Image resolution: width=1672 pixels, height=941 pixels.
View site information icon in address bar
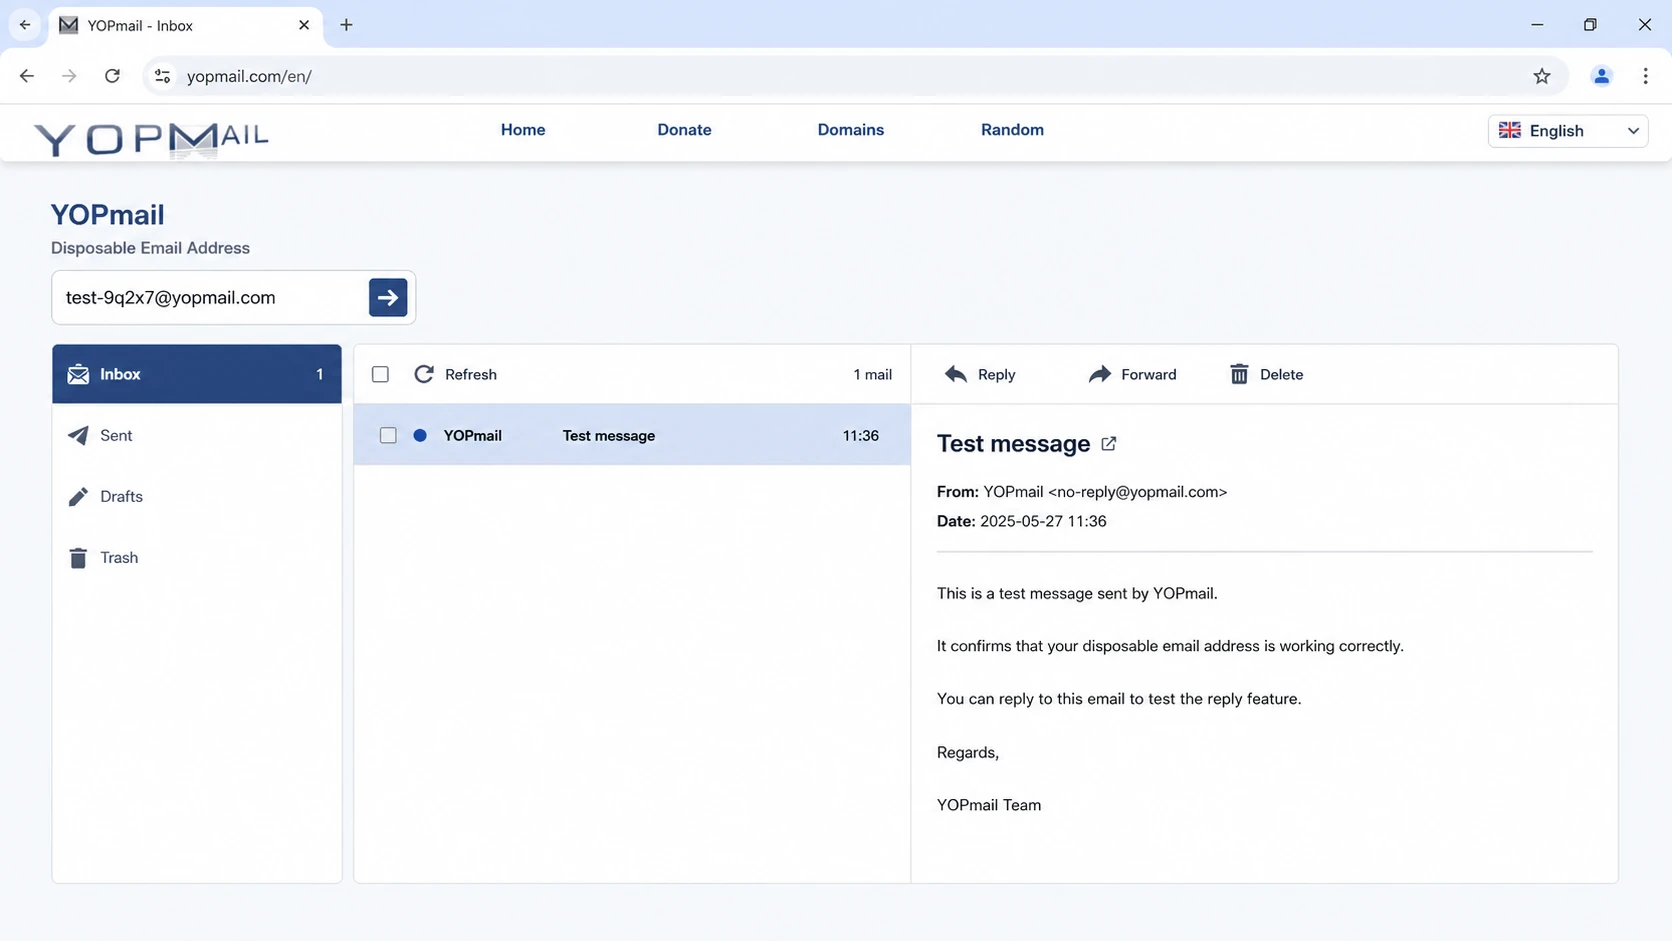click(x=163, y=76)
